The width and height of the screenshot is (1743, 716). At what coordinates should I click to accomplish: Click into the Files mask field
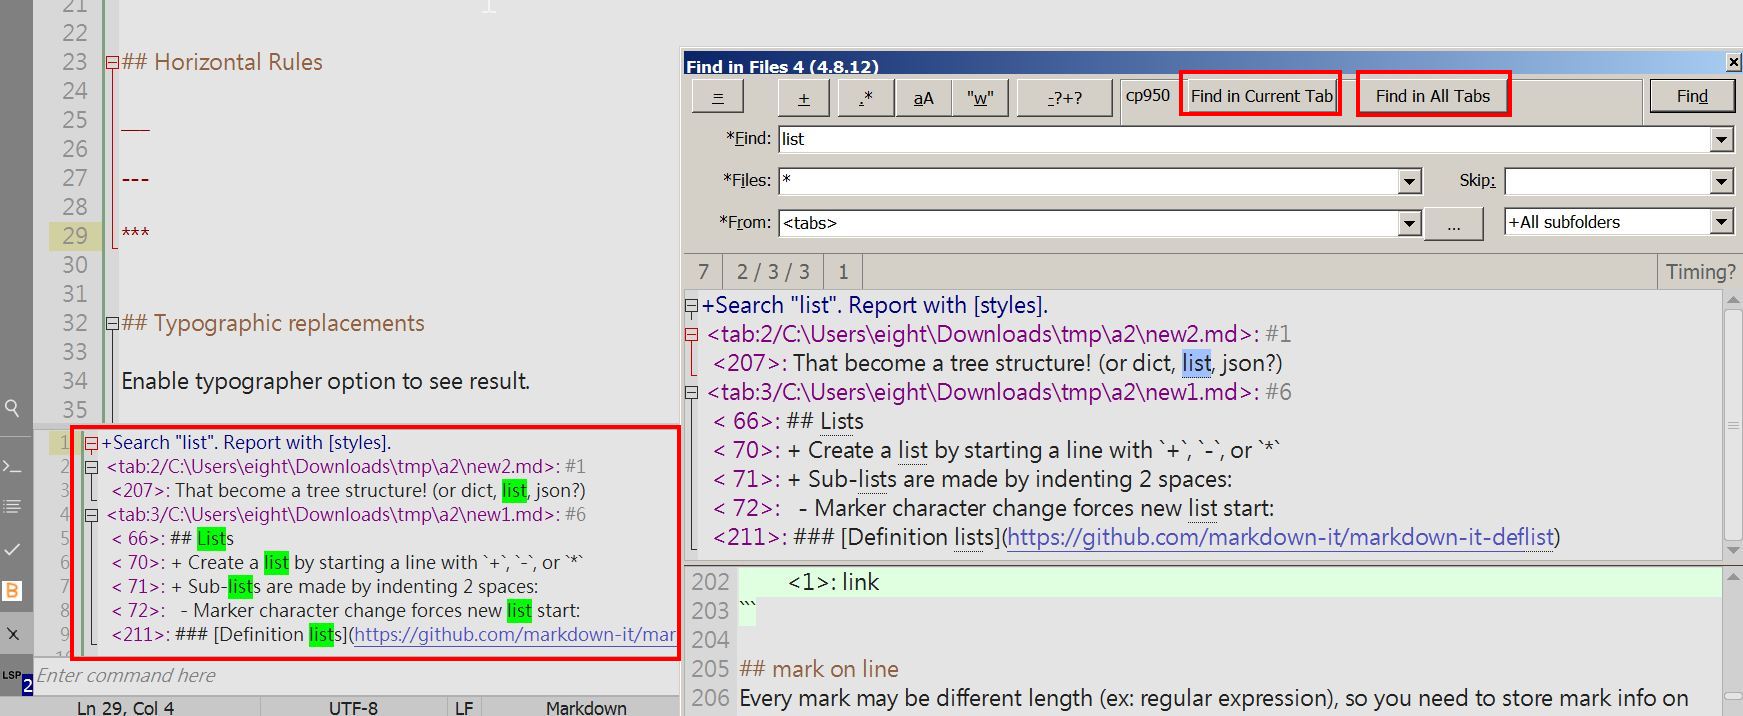click(1088, 181)
